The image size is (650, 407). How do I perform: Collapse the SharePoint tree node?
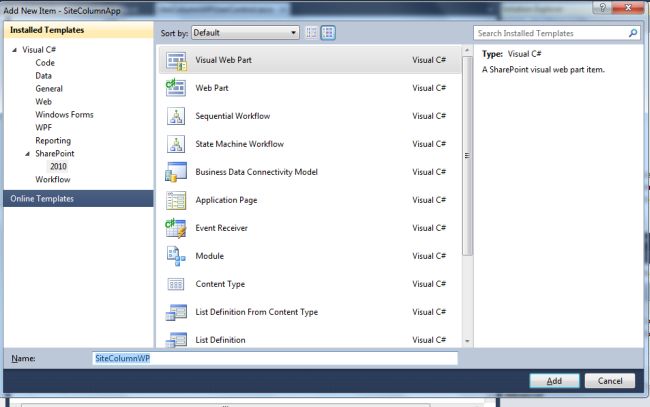pyautogui.click(x=27, y=154)
